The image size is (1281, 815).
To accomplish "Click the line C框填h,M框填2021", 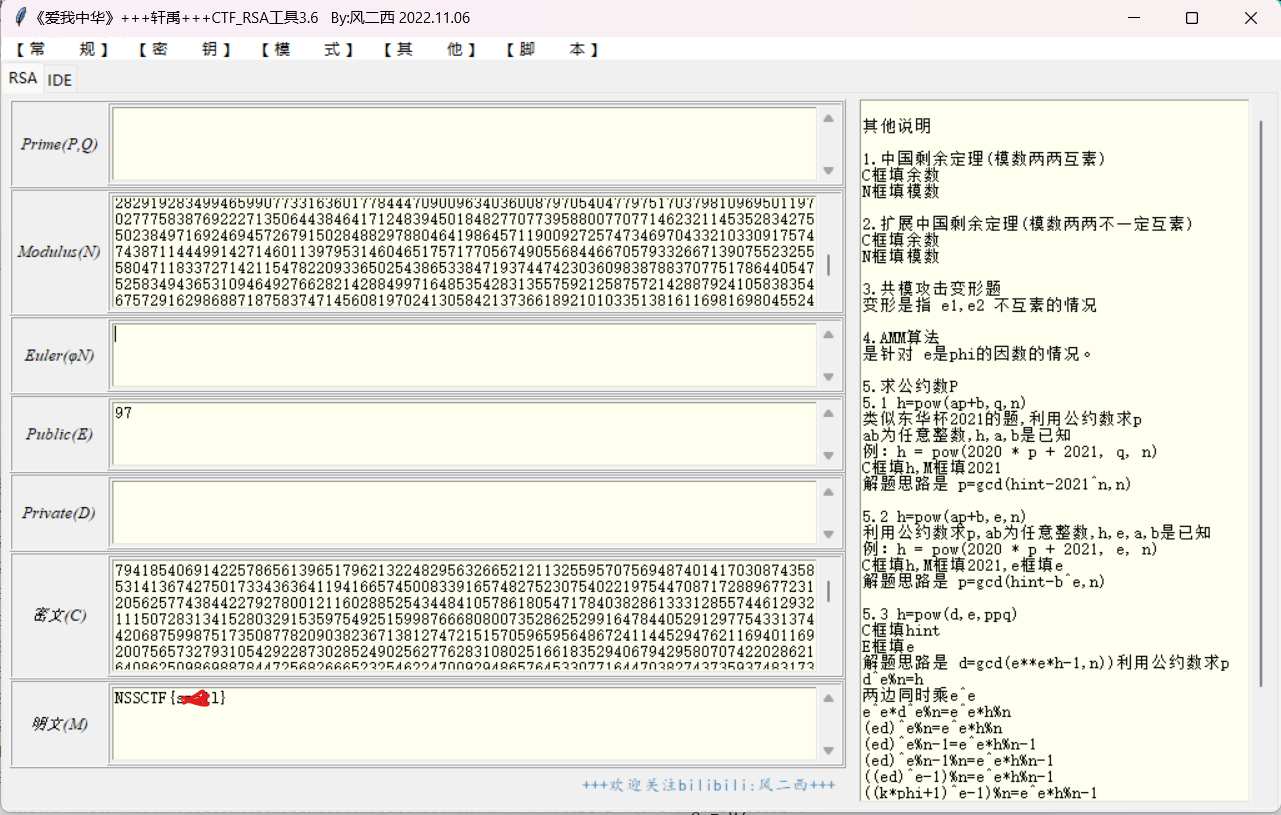I will point(932,467).
